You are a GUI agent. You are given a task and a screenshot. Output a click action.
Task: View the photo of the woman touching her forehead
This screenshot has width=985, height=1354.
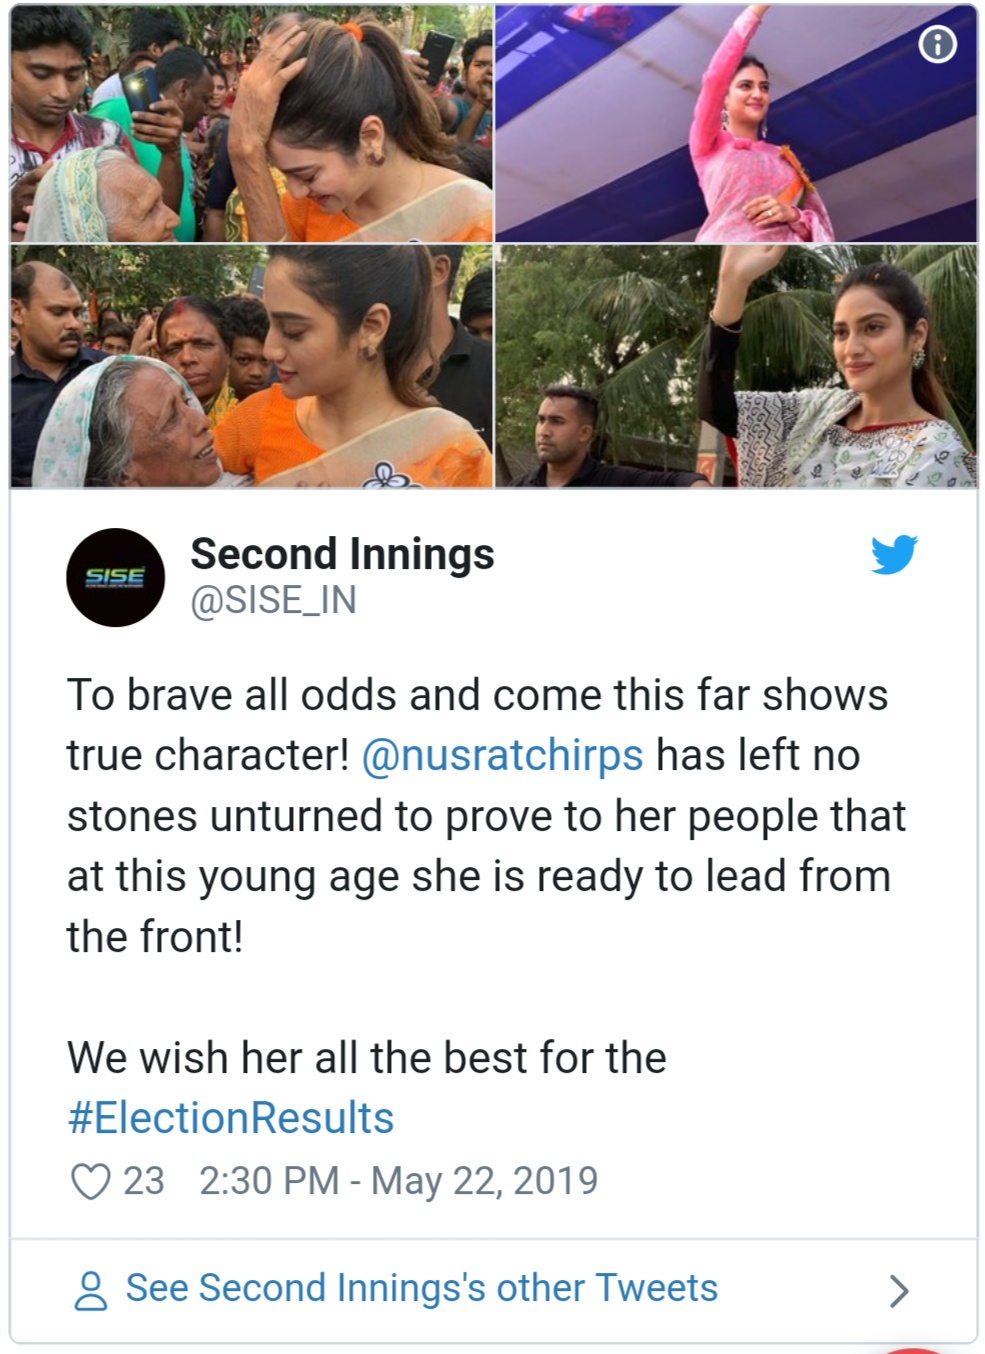click(252, 123)
